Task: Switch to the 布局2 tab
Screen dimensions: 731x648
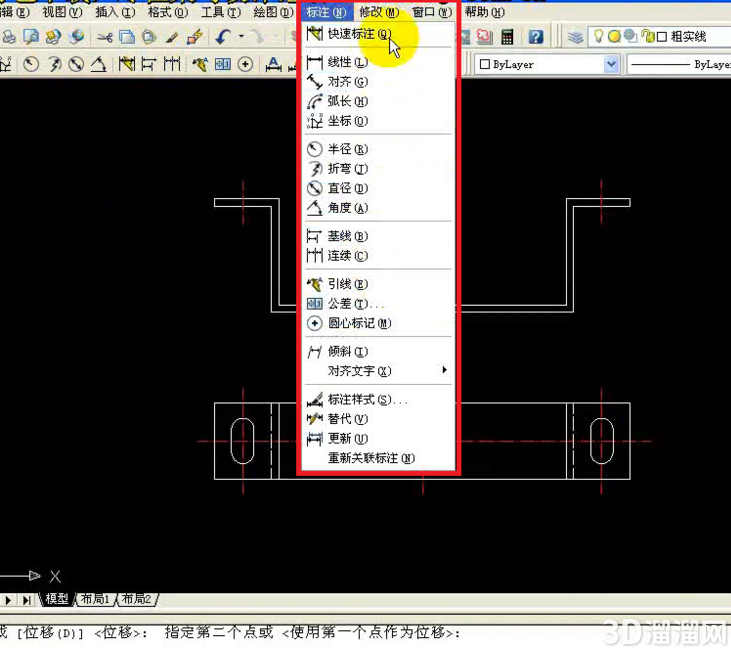Action: tap(136, 599)
